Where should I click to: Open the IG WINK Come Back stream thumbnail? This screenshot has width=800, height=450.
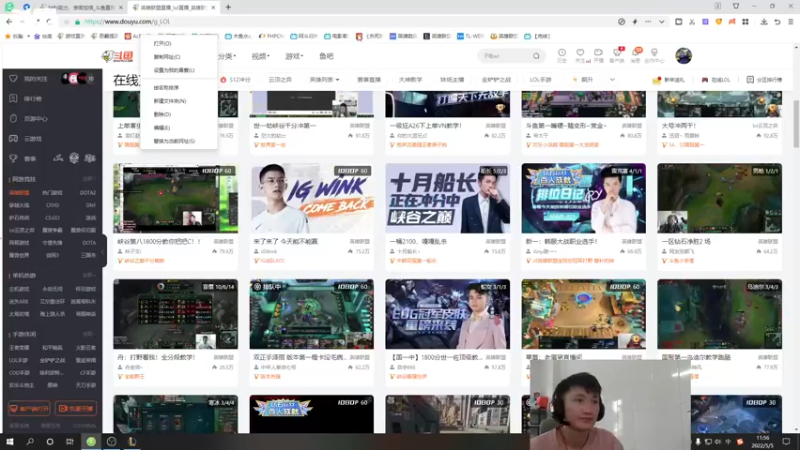311,198
